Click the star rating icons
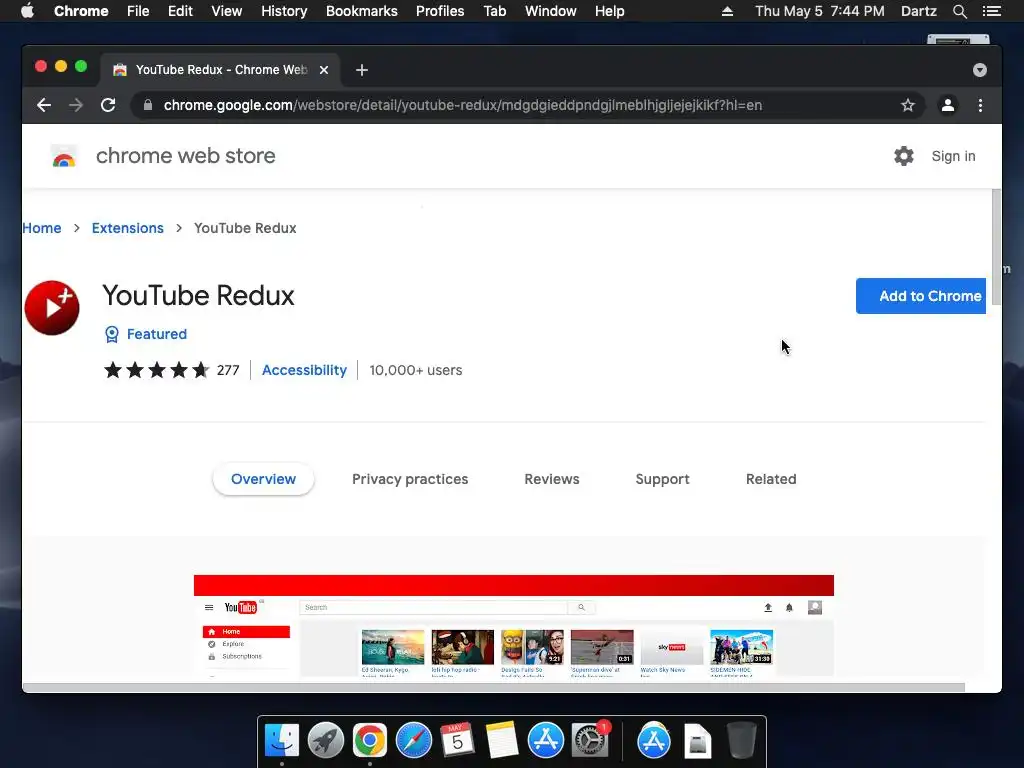1024x768 pixels. (x=157, y=370)
